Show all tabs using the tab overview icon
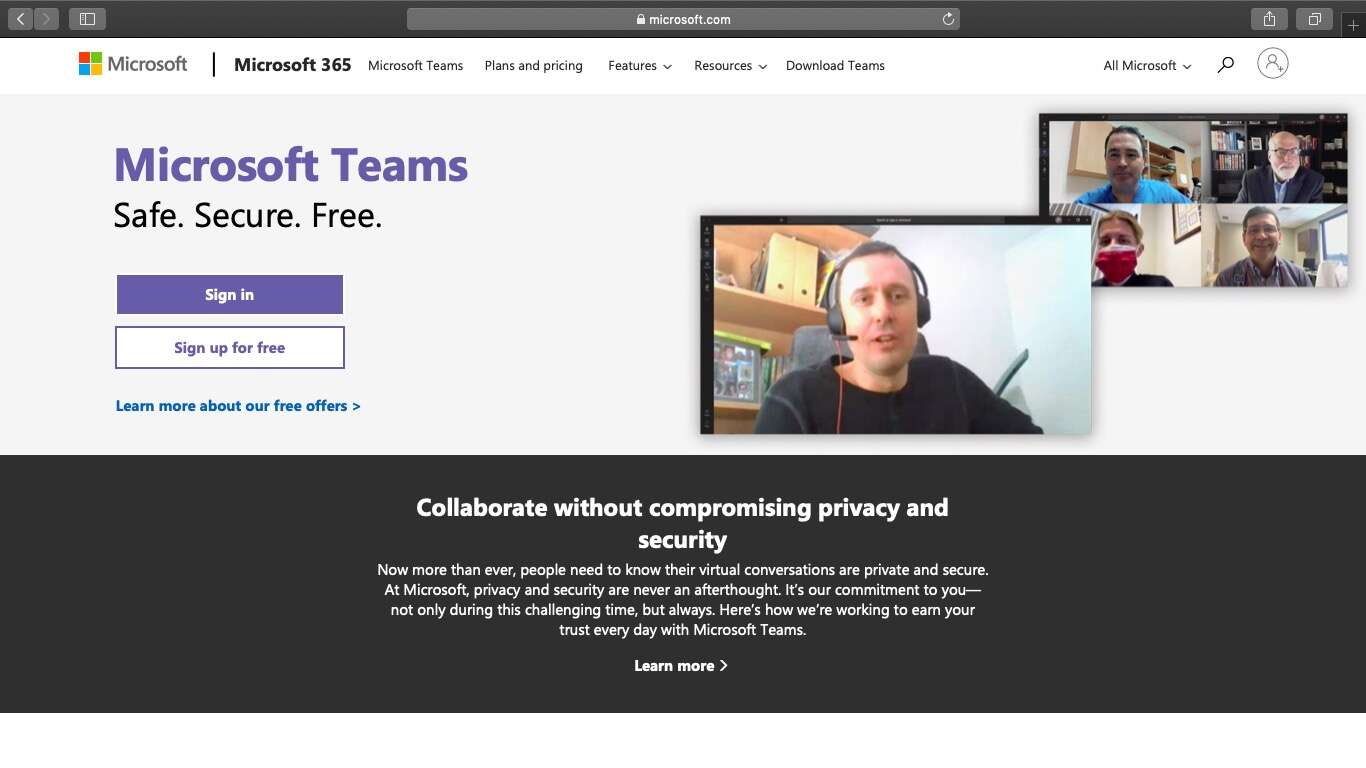Screen dimensions: 1366x768 1314,18
